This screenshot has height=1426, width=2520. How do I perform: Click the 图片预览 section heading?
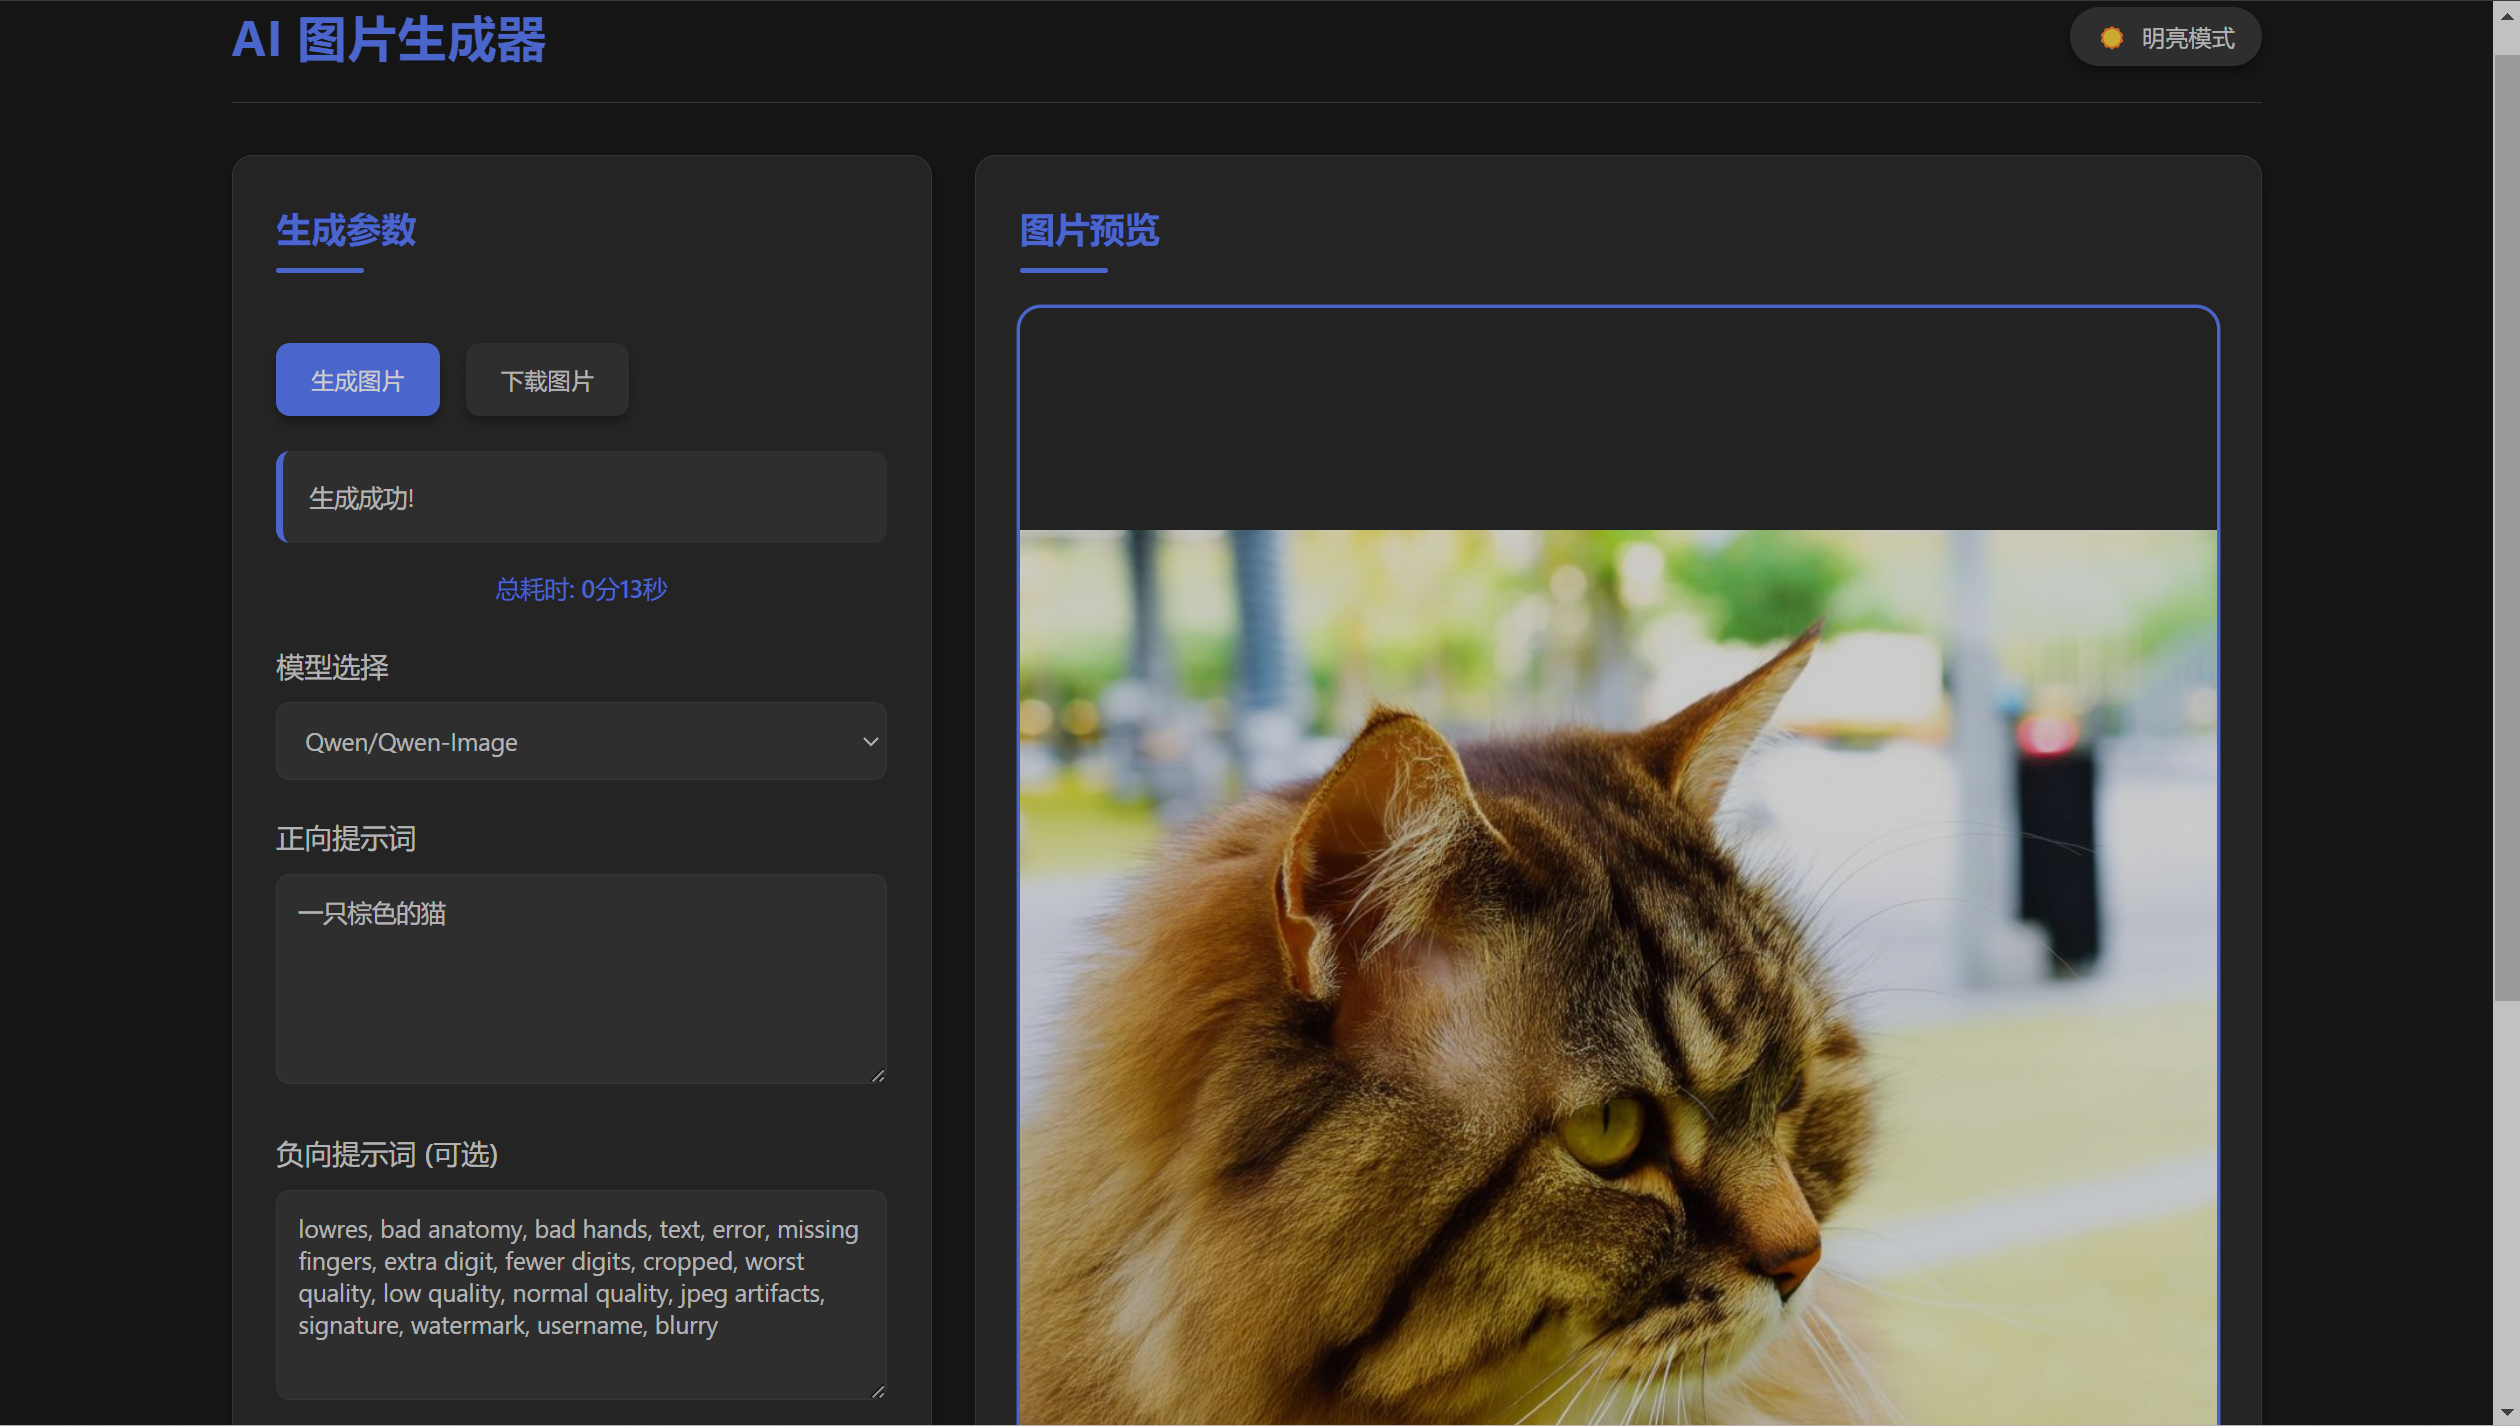[1089, 230]
